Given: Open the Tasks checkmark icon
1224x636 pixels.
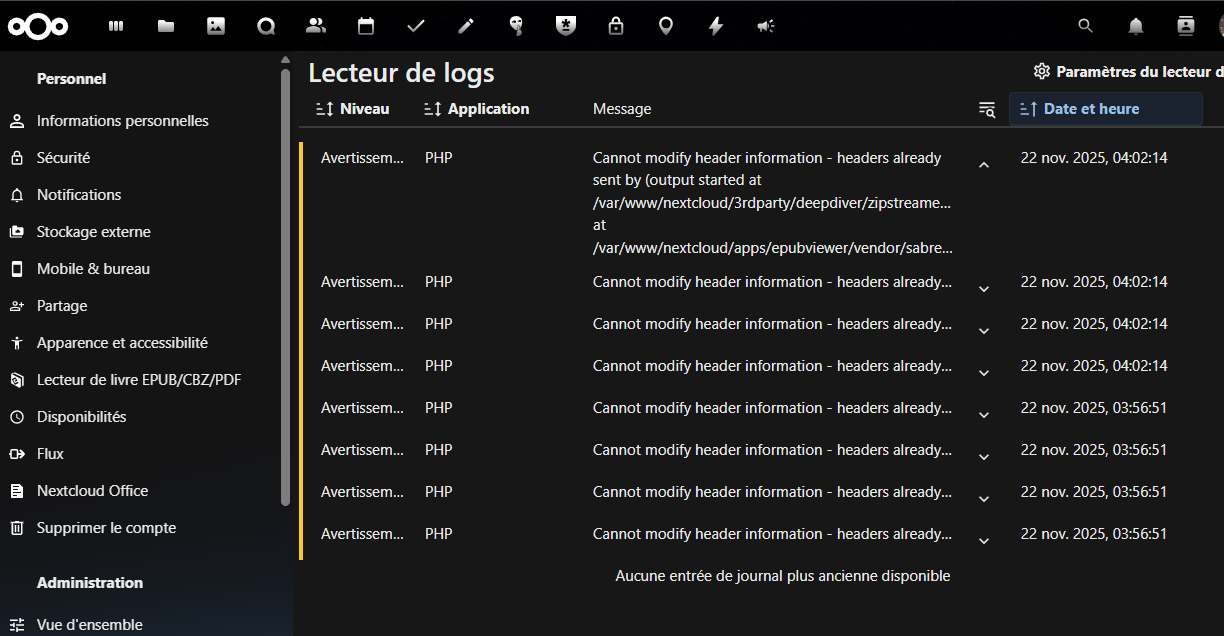Looking at the screenshot, I should coord(416,27).
